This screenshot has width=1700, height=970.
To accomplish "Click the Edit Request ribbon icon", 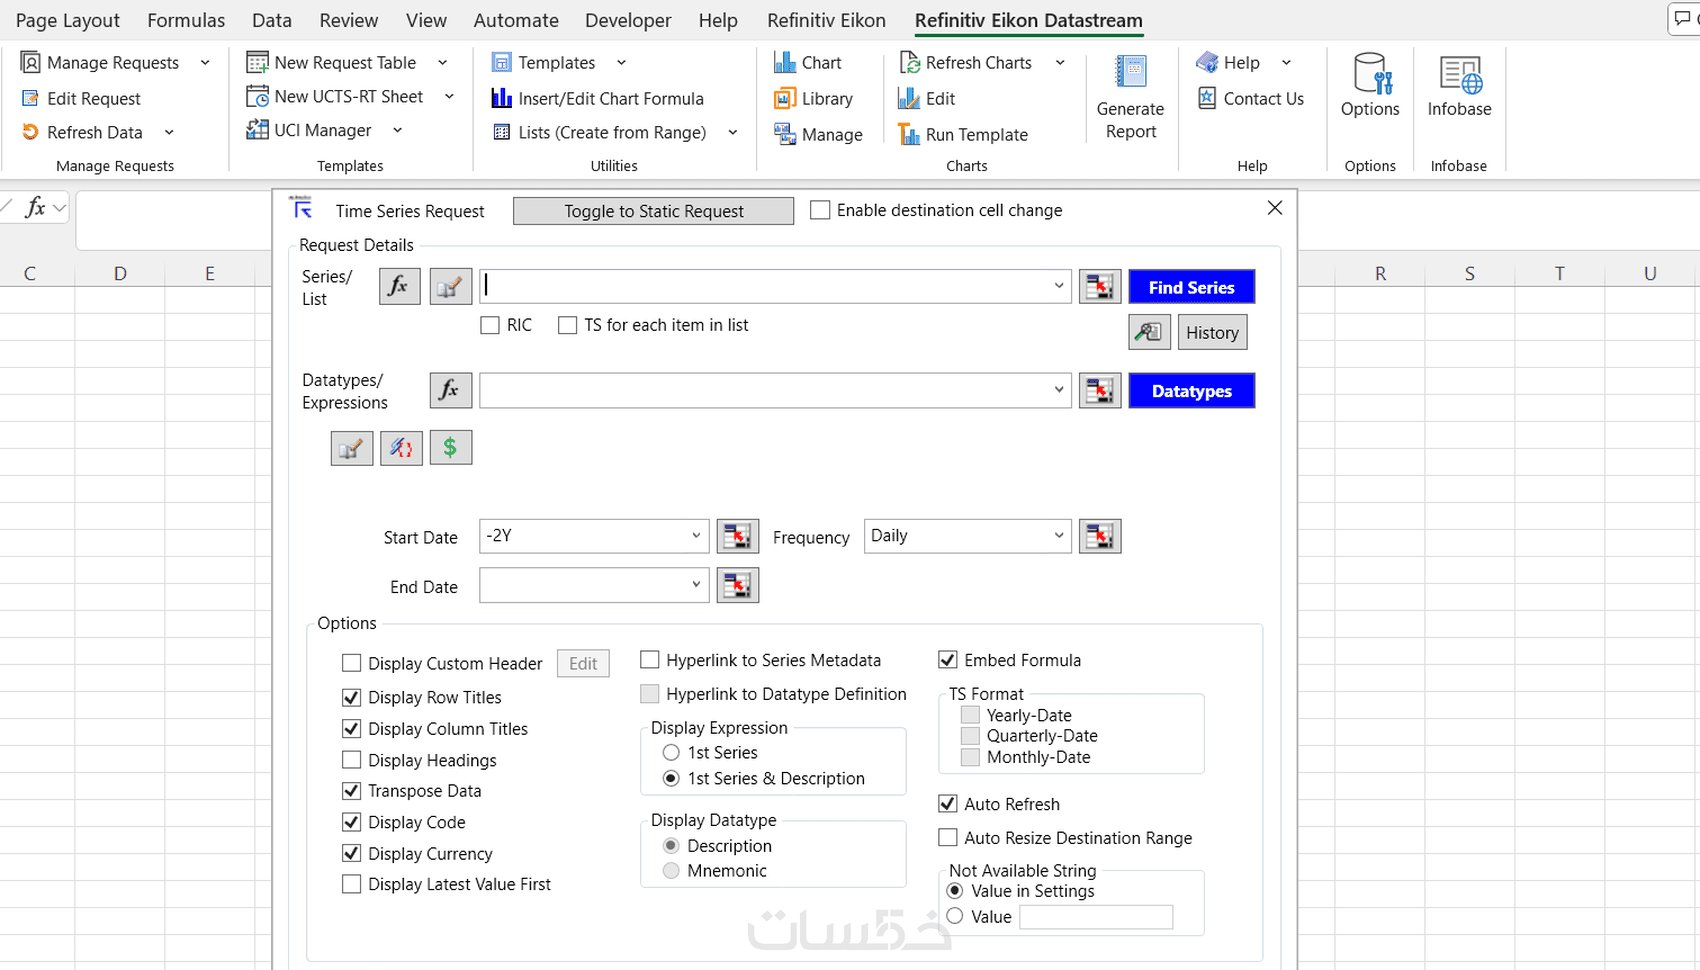I will pos(31,98).
